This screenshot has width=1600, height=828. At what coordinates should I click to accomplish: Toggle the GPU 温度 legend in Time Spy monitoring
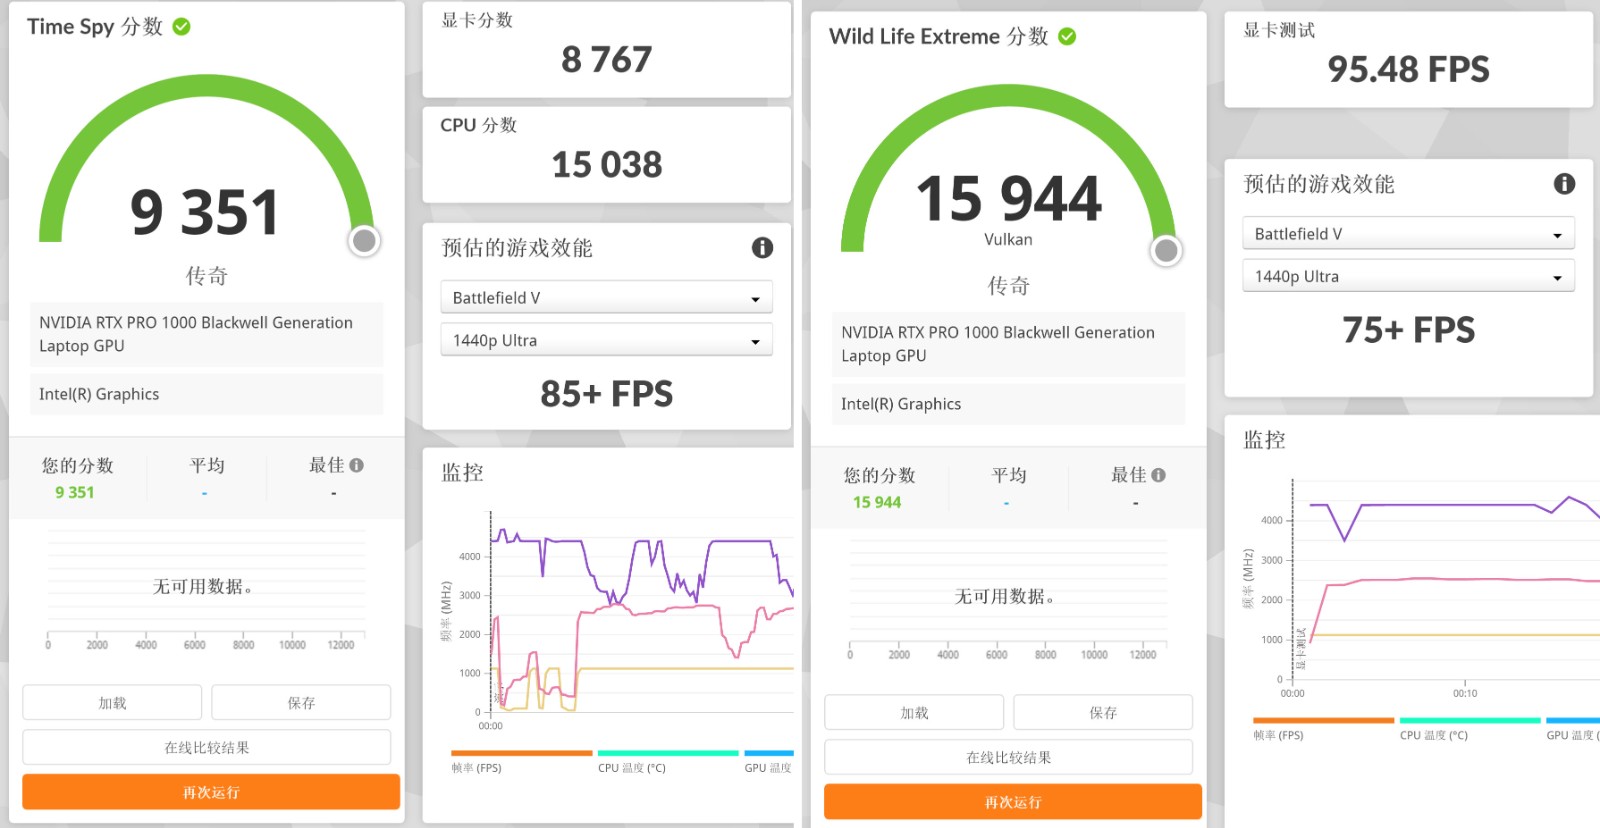pos(769,762)
